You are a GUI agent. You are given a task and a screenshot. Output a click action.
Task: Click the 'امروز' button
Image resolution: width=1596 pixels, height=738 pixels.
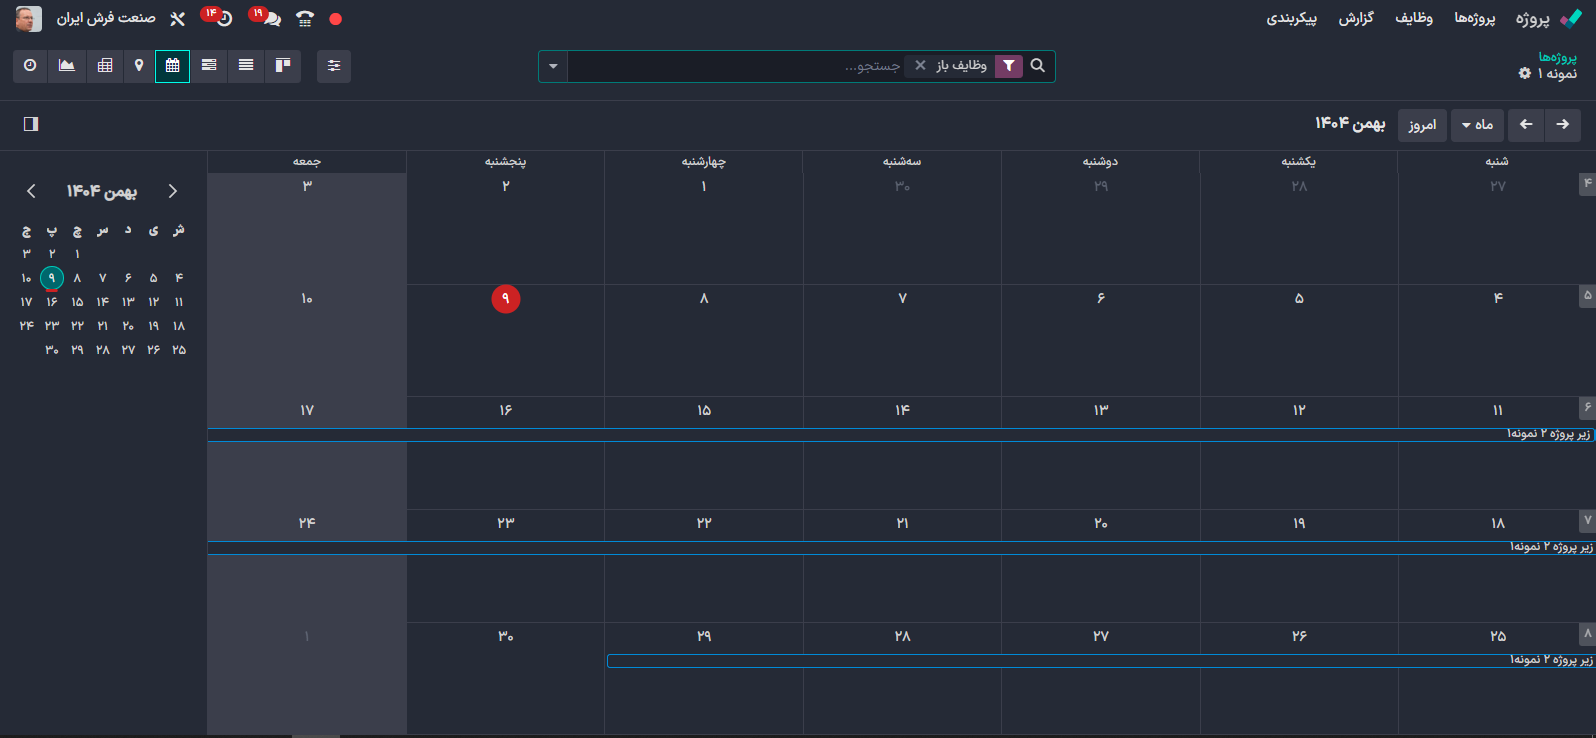[1421, 125]
